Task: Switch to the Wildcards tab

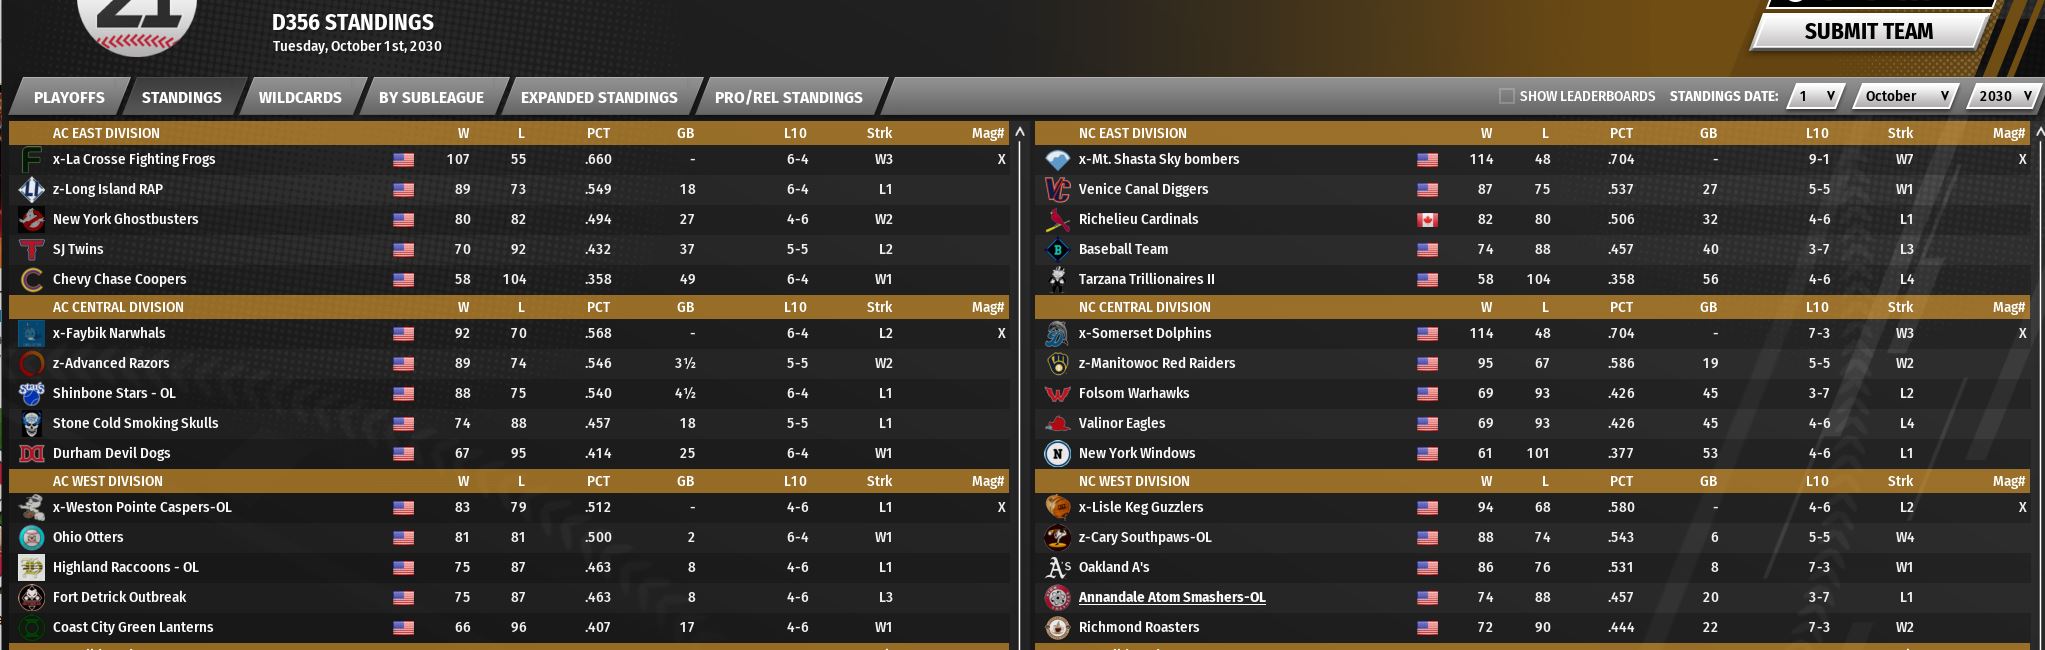Action: 300,97
